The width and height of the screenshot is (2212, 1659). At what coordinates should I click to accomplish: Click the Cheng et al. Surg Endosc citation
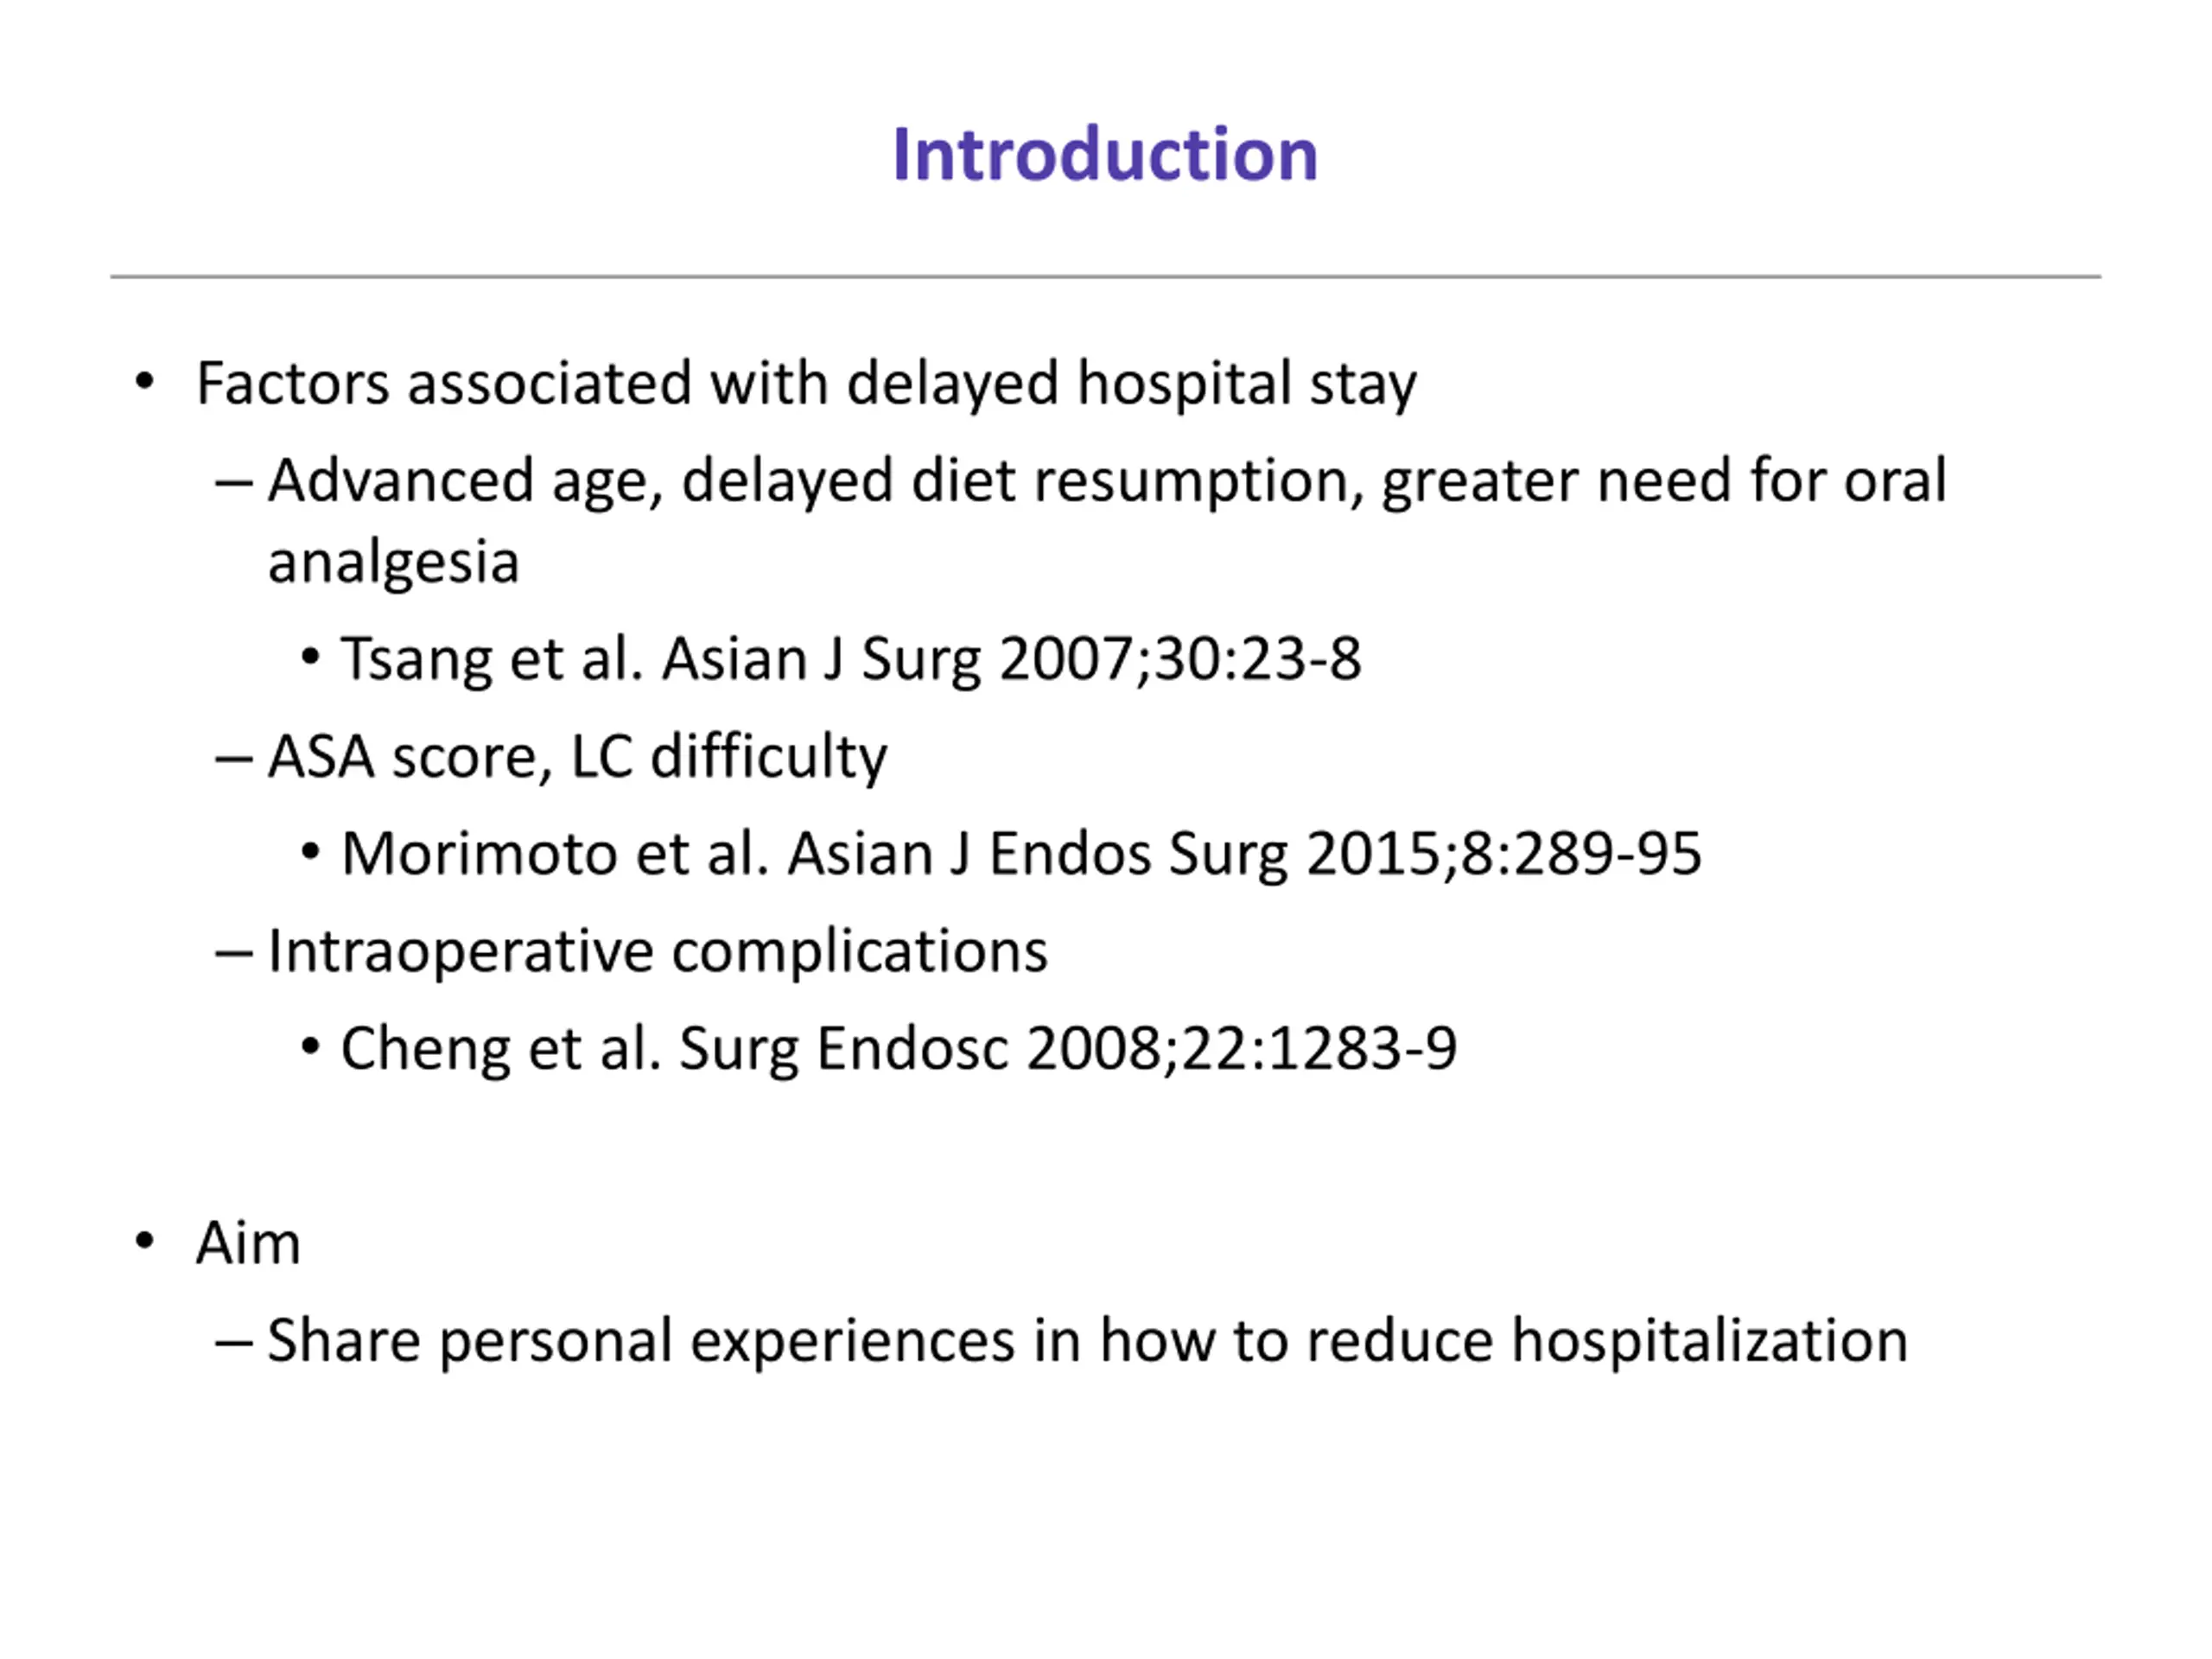pyautogui.click(x=899, y=1049)
